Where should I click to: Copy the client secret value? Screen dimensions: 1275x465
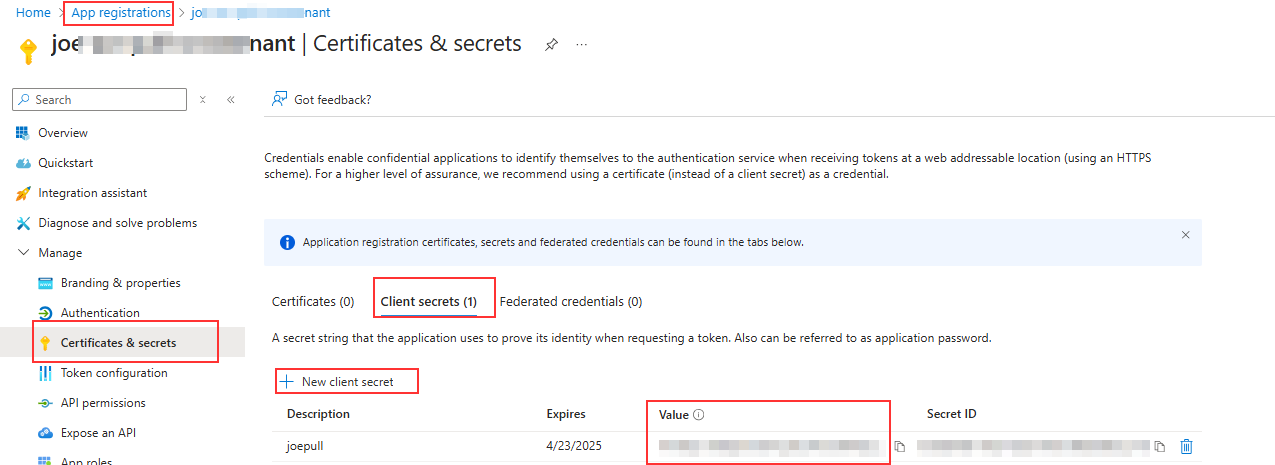[900, 447]
